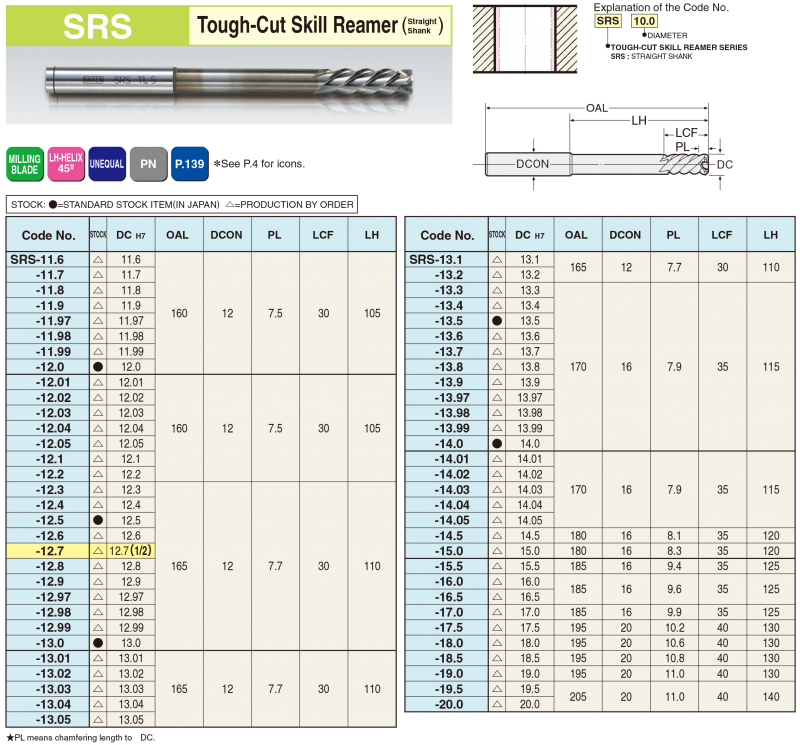Click the 14.05 DC value cell

click(x=530, y=520)
